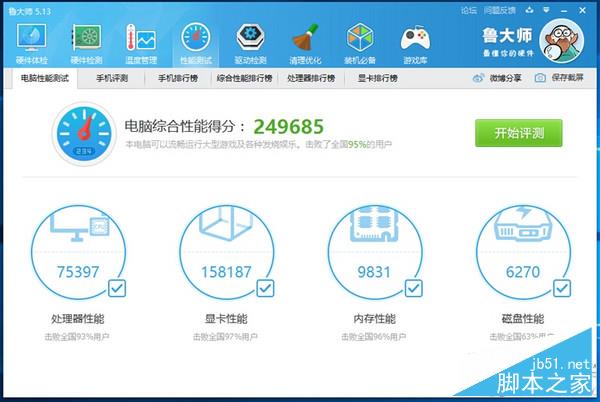600x402 pixels.
Task: Click processor score 75397
Action: click(78, 272)
